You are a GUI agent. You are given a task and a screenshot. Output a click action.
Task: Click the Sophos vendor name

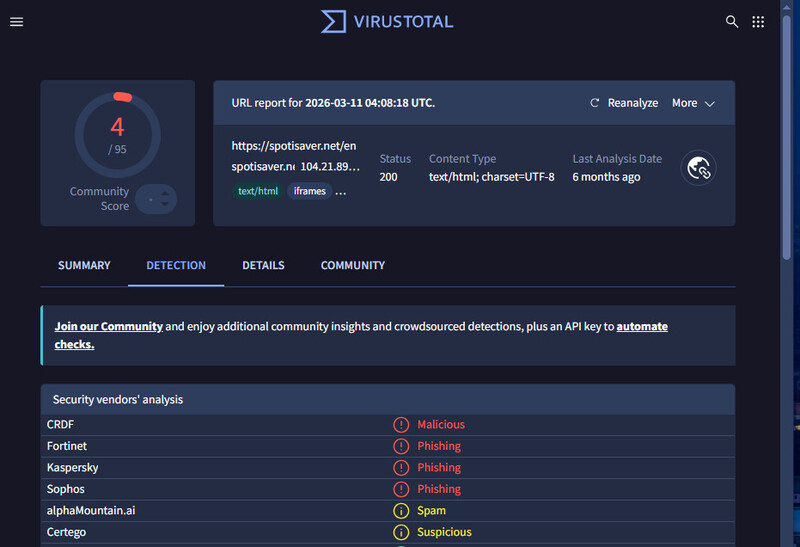66,489
